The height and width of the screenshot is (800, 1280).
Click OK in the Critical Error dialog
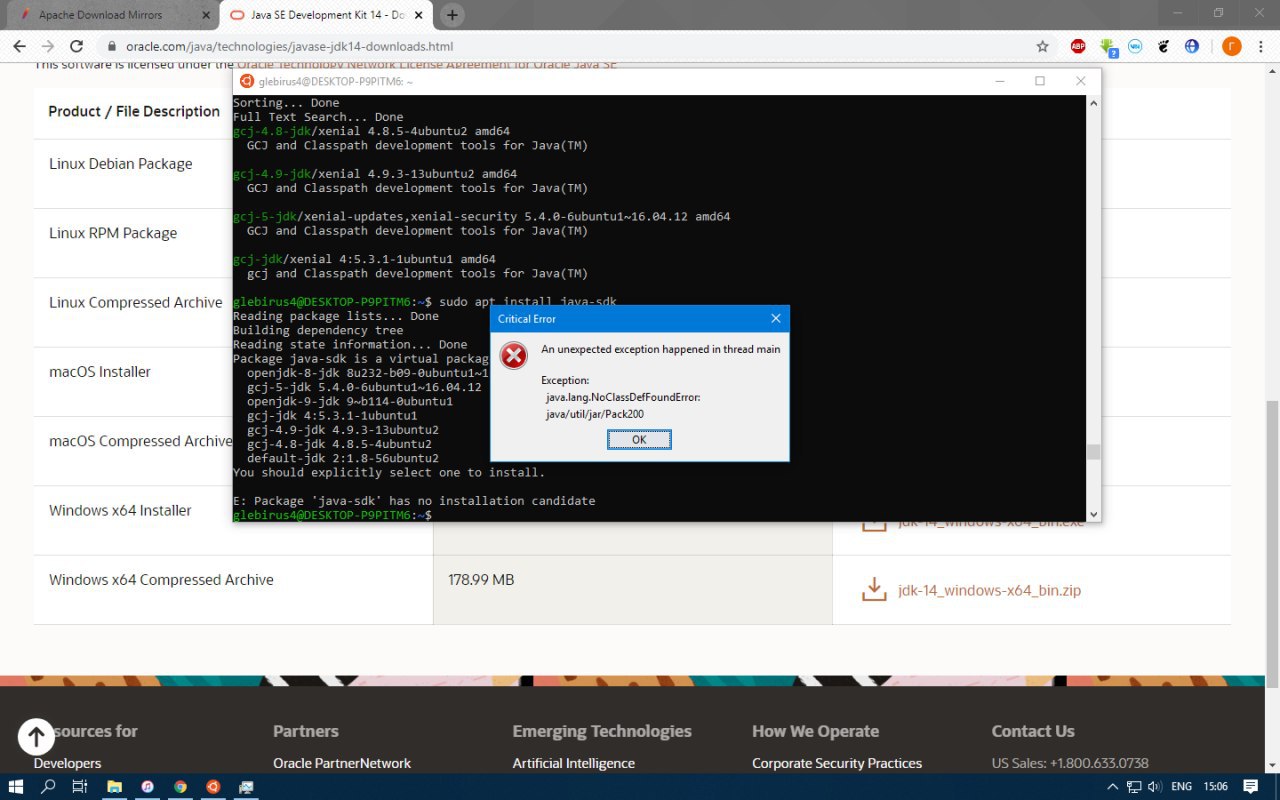[x=639, y=440]
